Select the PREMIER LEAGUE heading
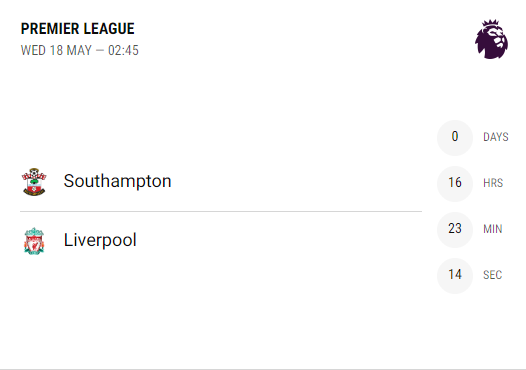The height and width of the screenshot is (370, 526). [x=77, y=29]
